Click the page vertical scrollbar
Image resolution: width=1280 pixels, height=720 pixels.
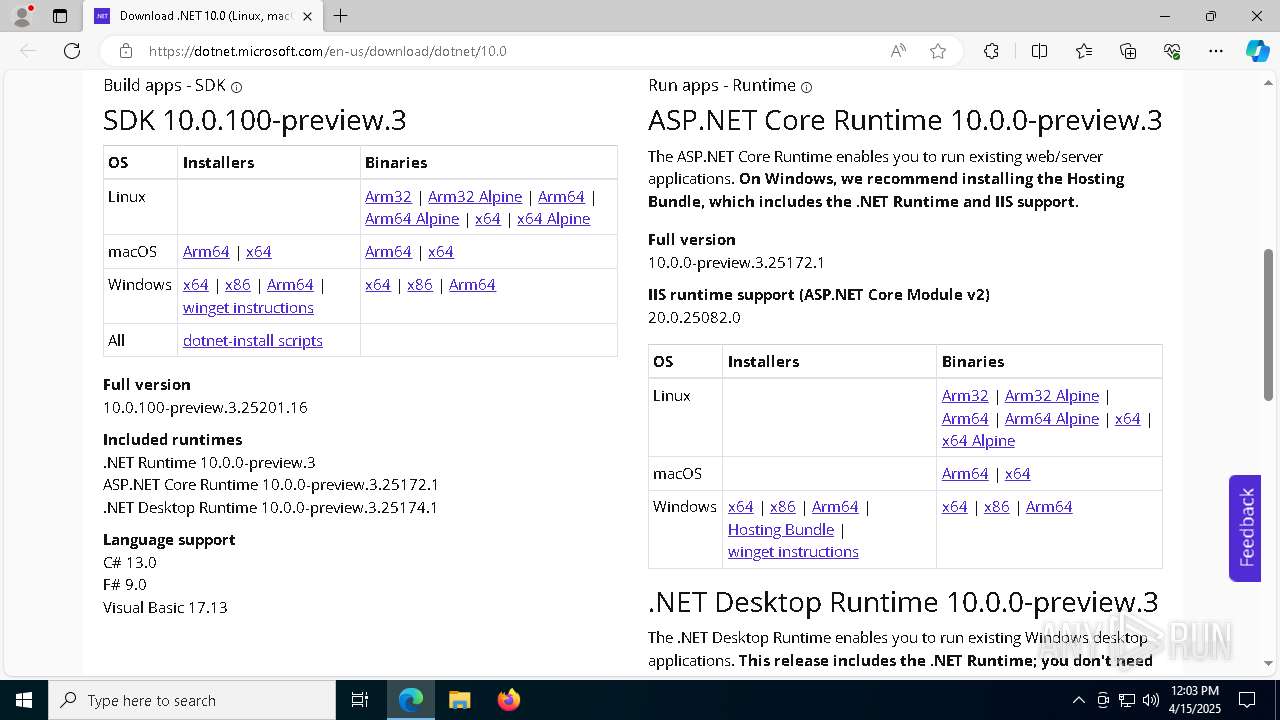tap(1269, 325)
